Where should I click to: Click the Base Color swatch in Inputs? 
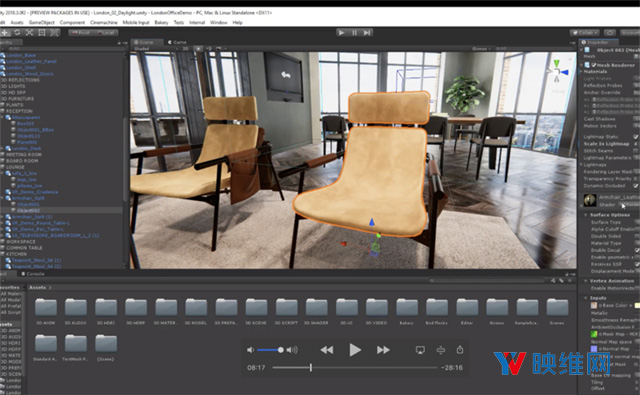coord(637,305)
